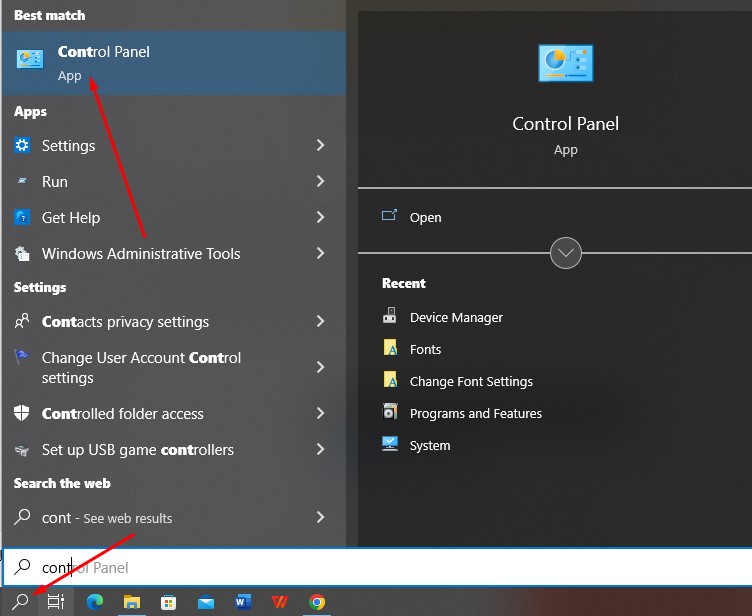752x616 pixels.
Task: Select Get Help app result
Action: pos(174,217)
